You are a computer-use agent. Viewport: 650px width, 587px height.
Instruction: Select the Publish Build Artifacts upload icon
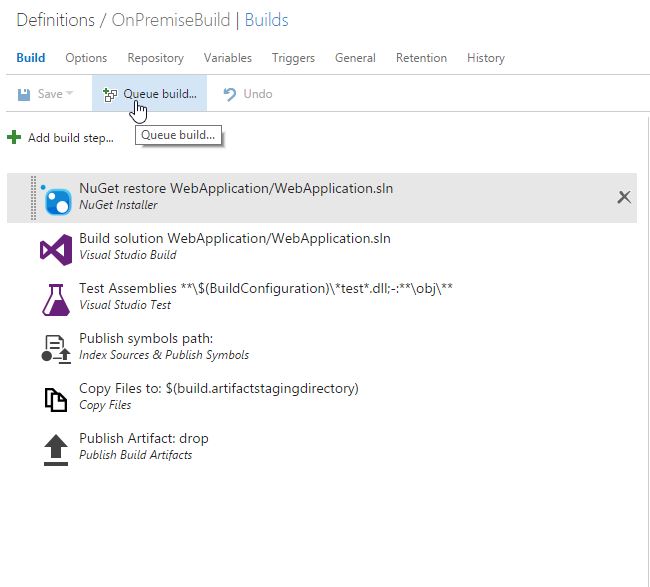[56, 450]
